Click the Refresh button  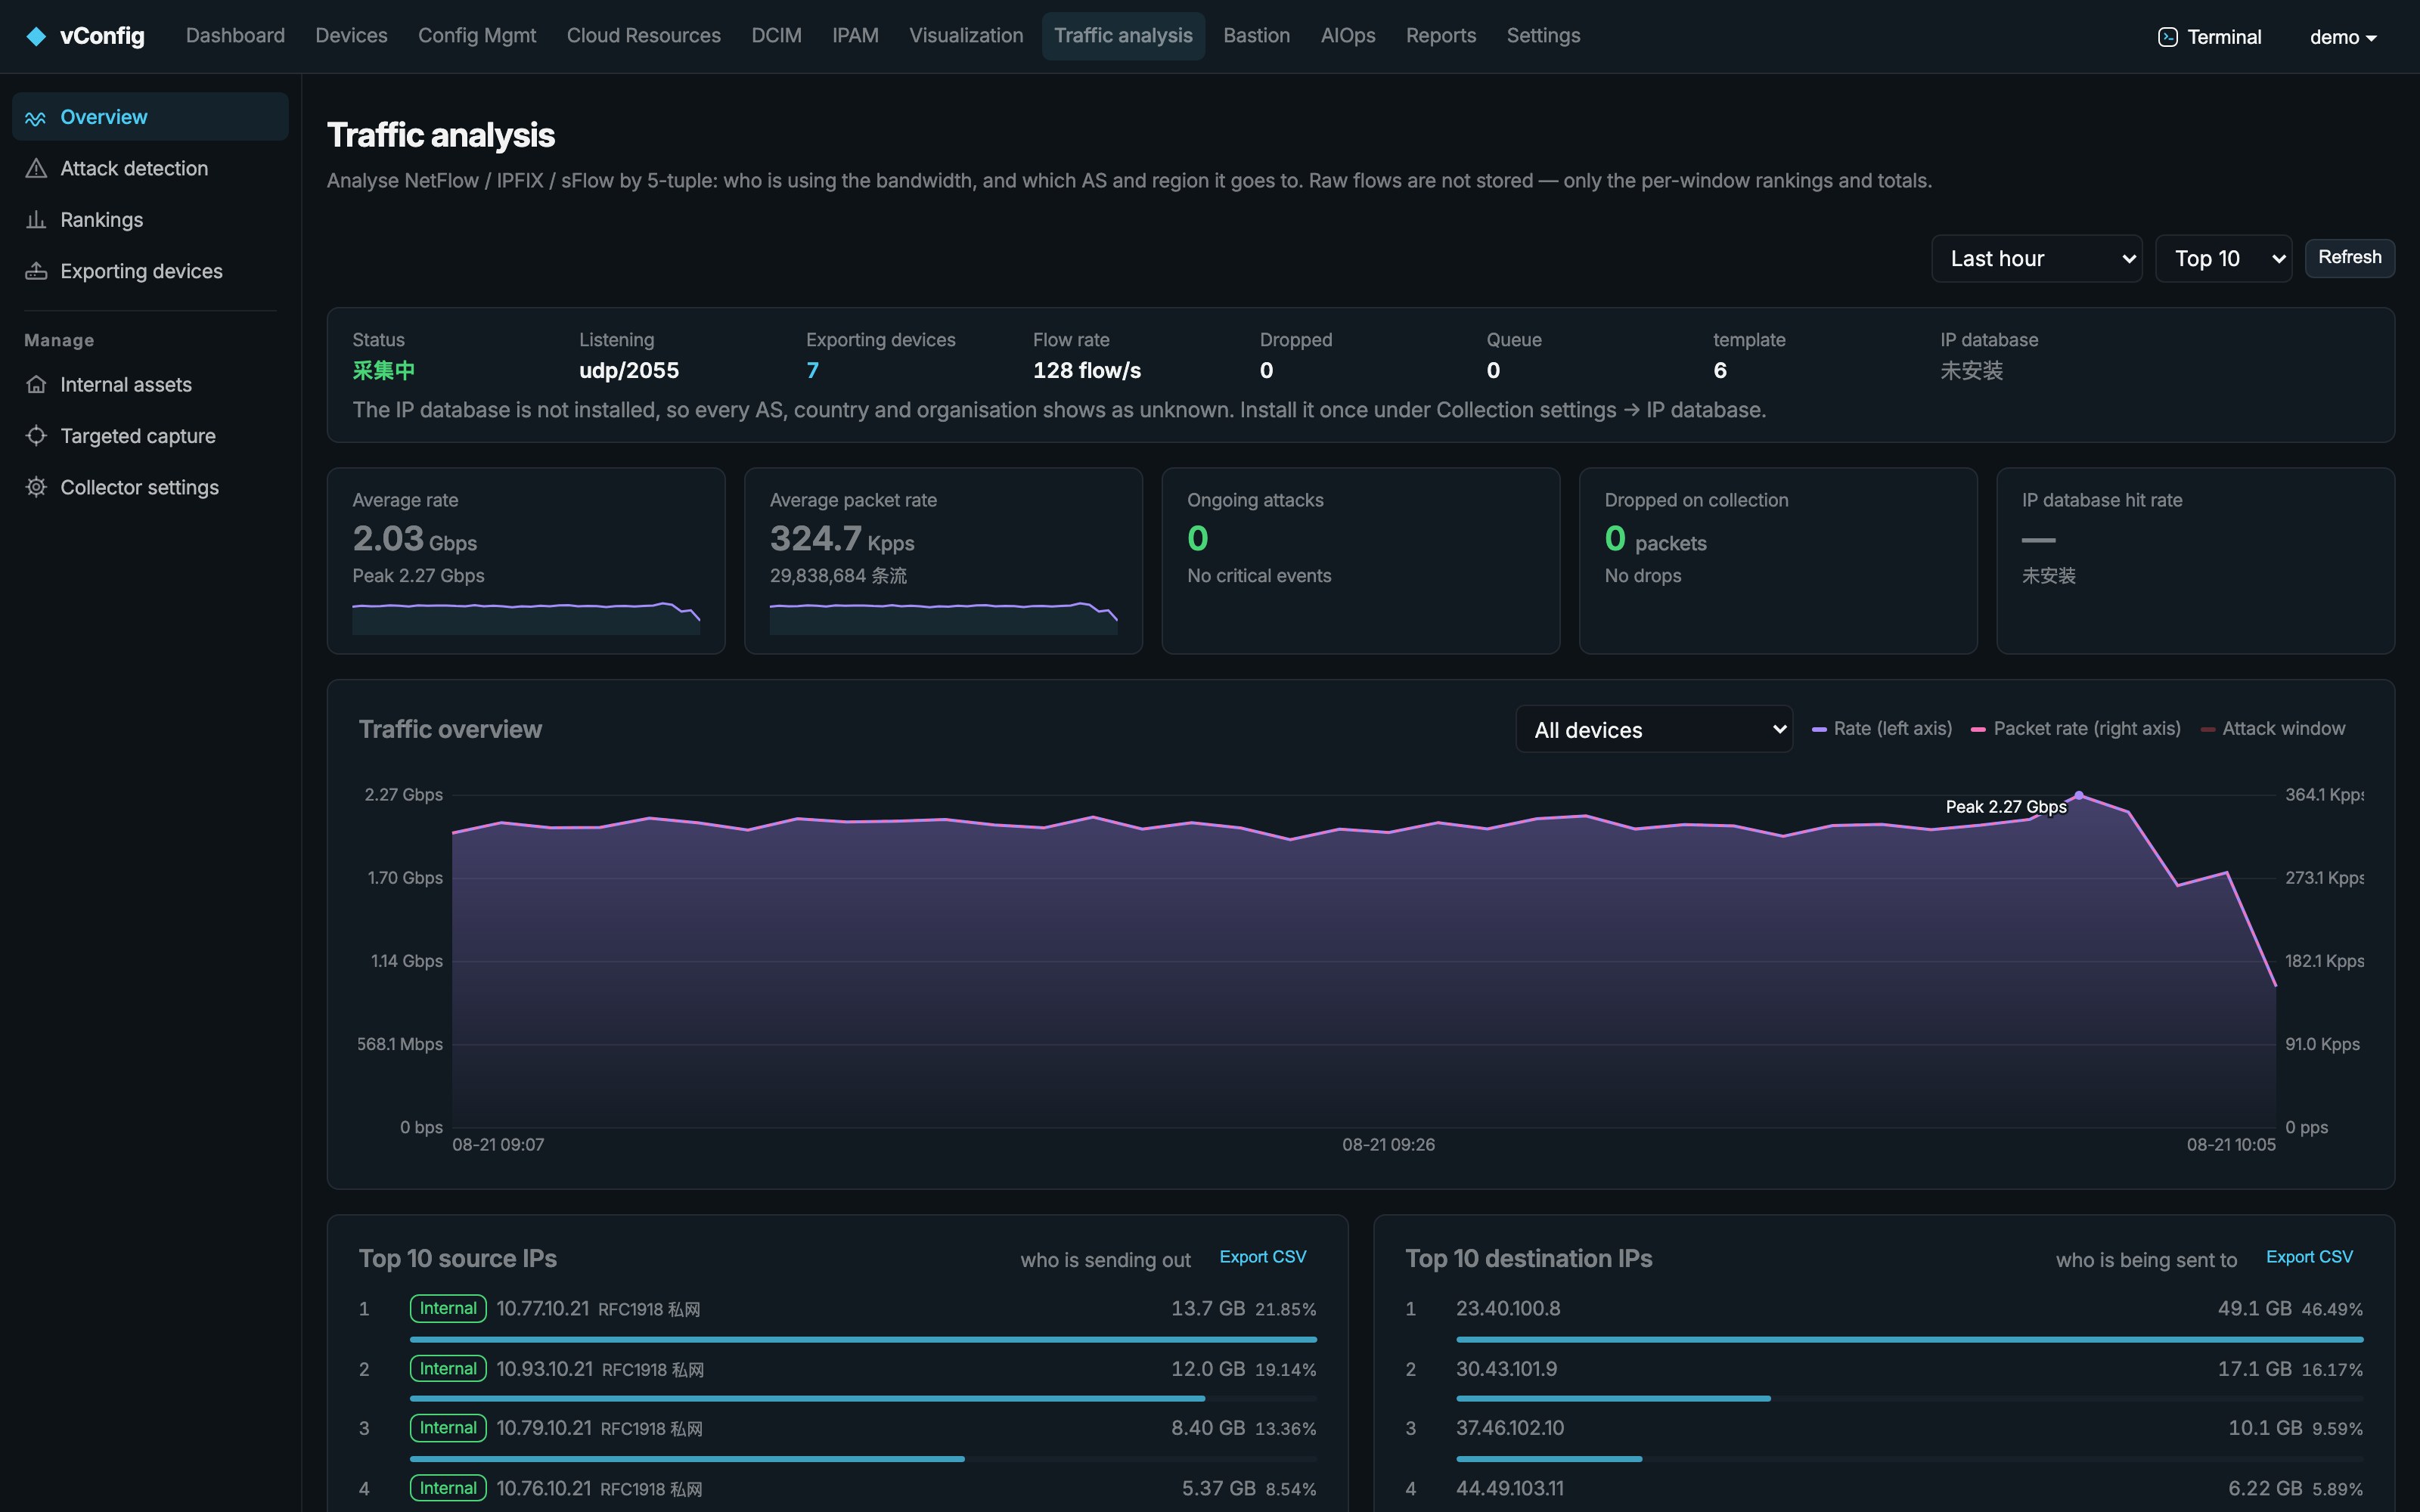(x=2349, y=258)
